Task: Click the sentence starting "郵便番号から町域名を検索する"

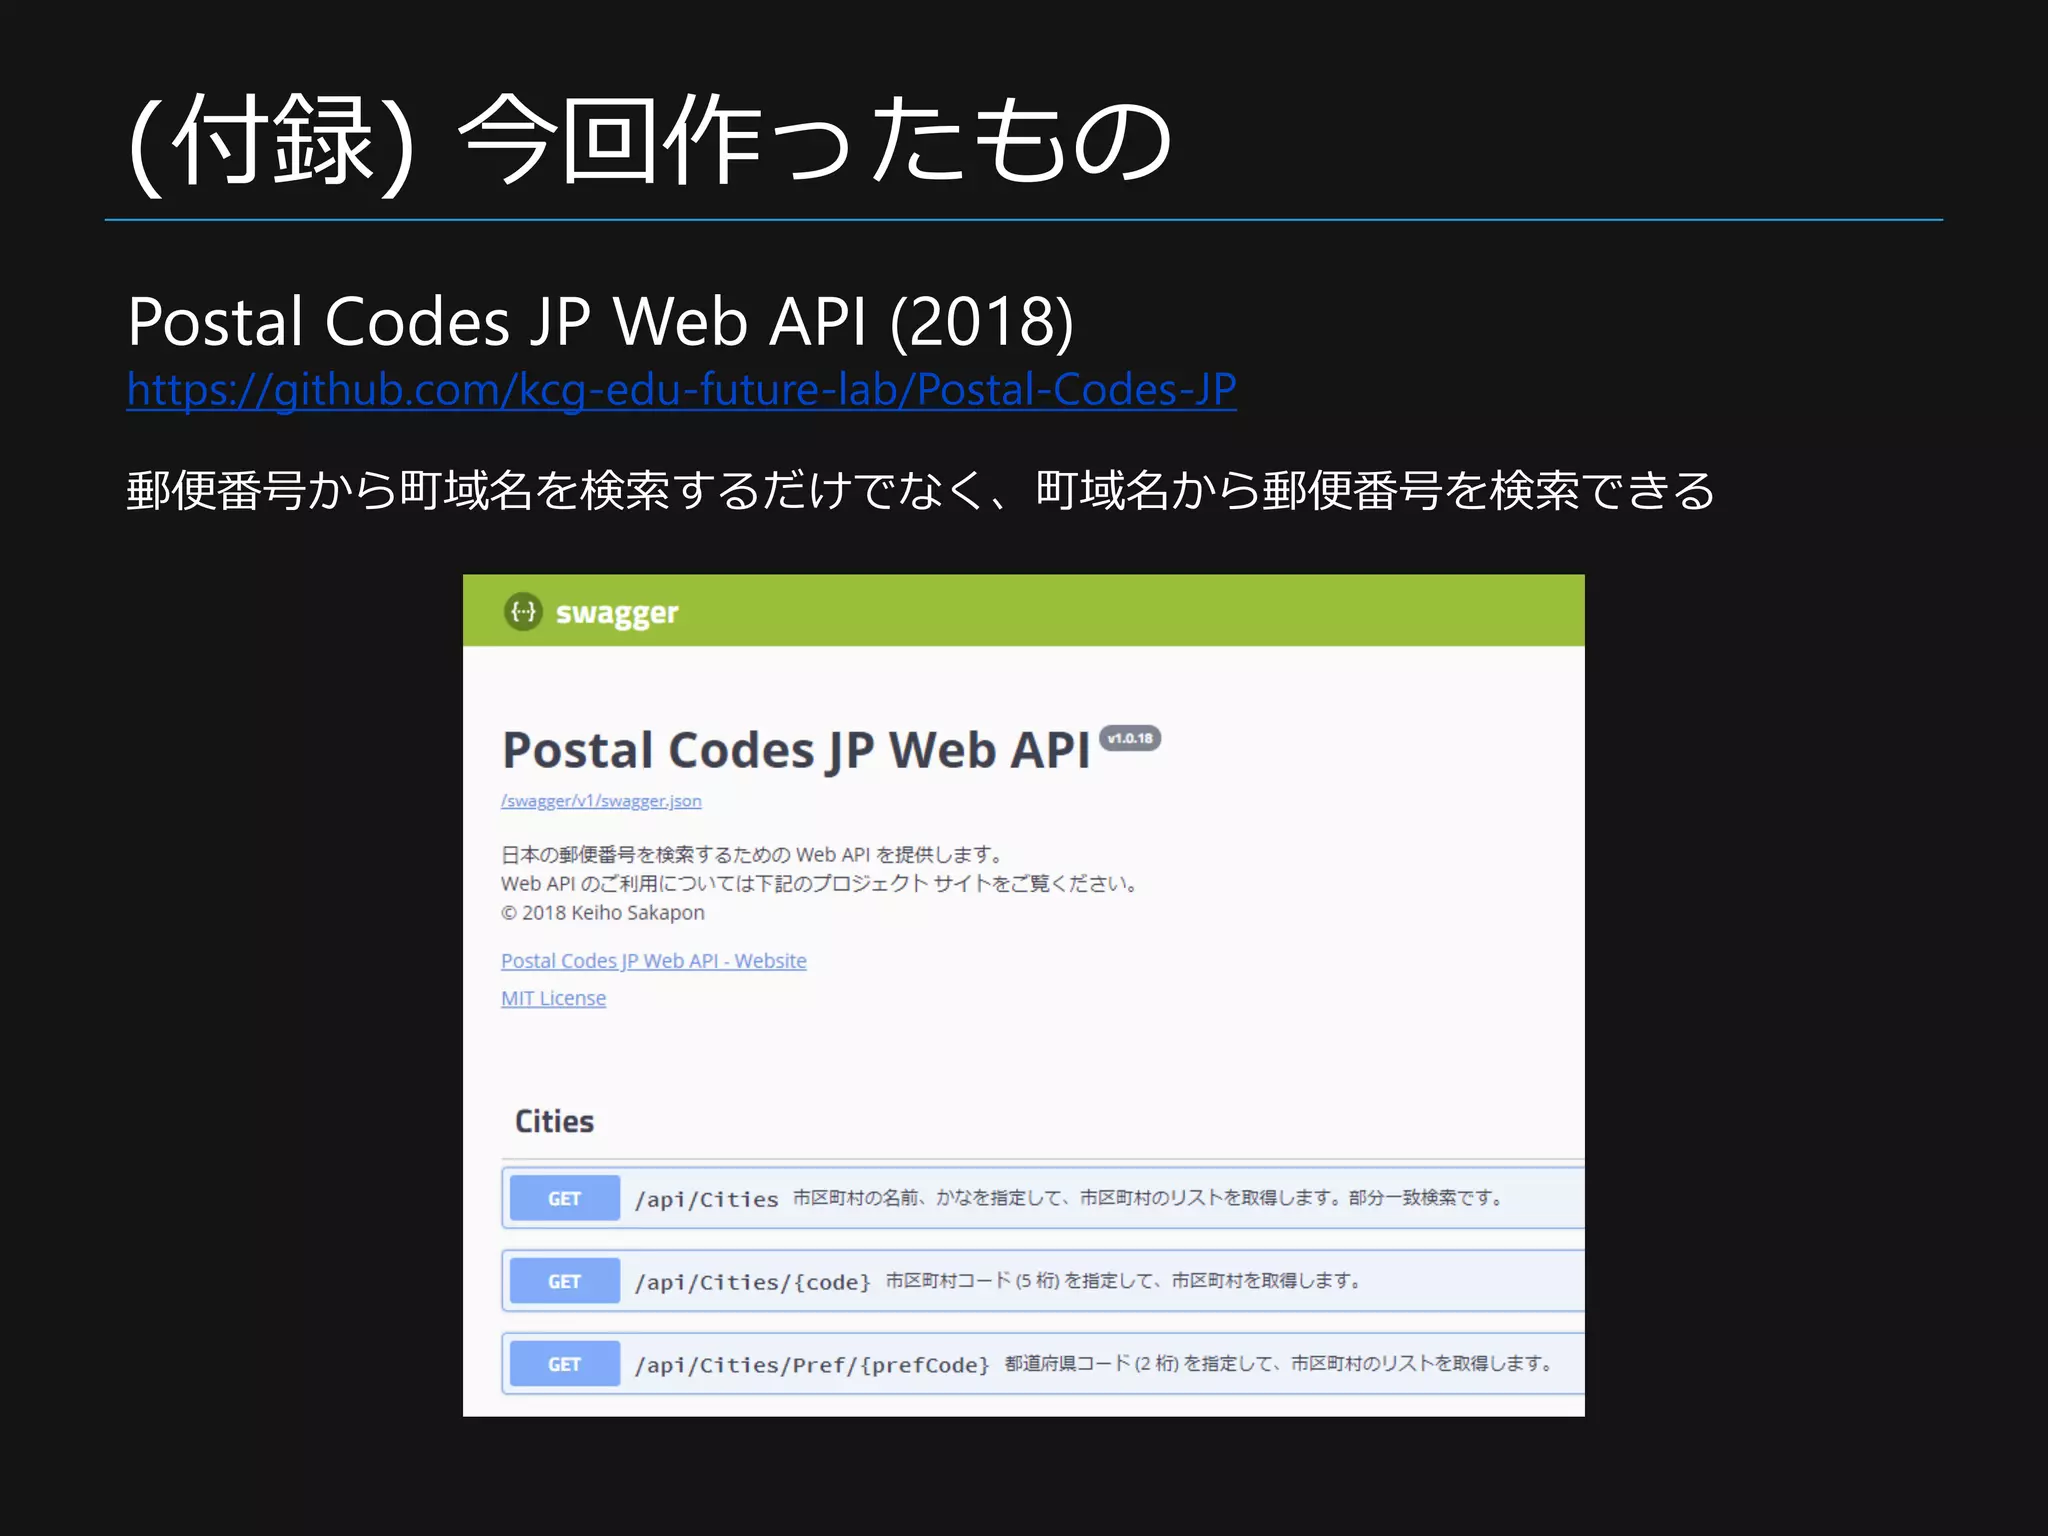Action: (x=921, y=491)
